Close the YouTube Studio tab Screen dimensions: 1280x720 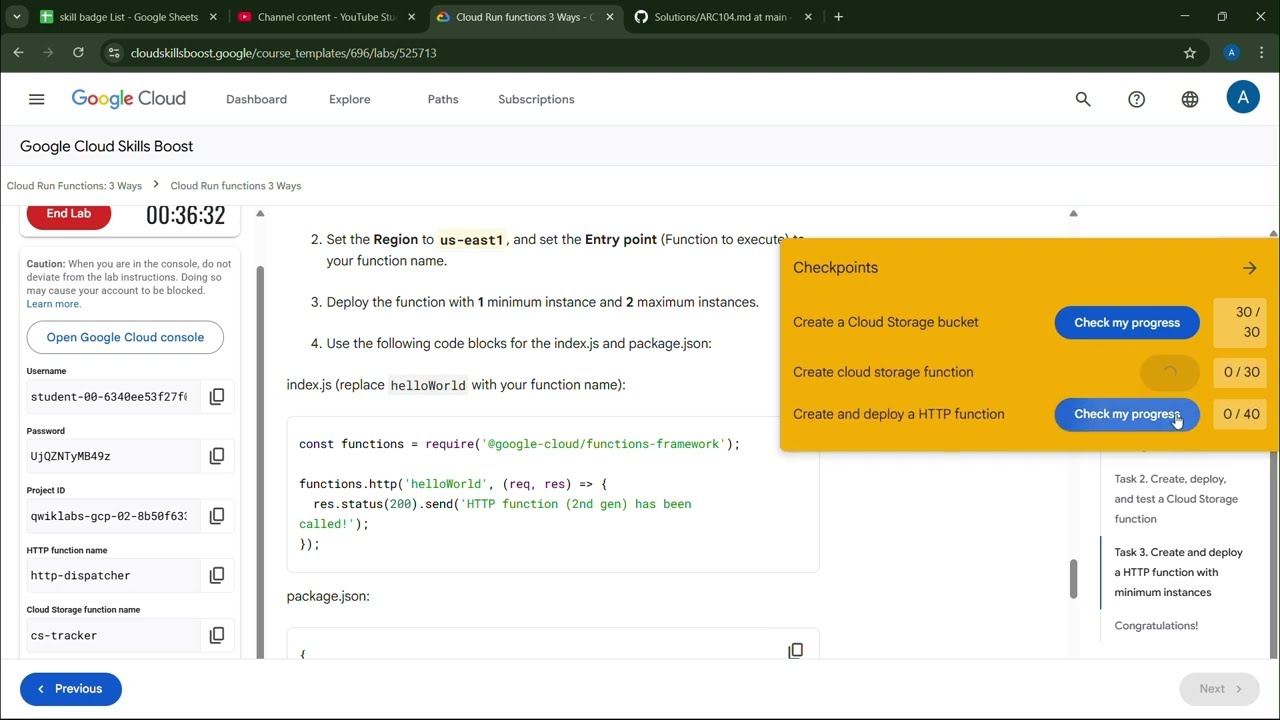point(411,17)
